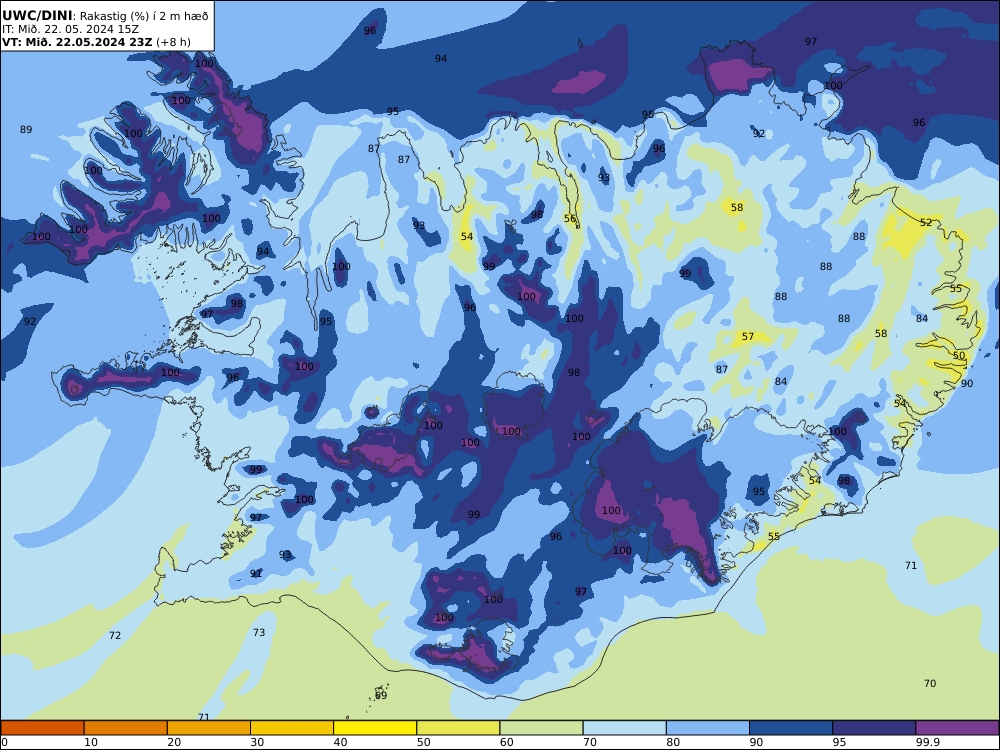The image size is (1000, 750).
Task: Click the '60' legend tick label
Action: coord(506,742)
